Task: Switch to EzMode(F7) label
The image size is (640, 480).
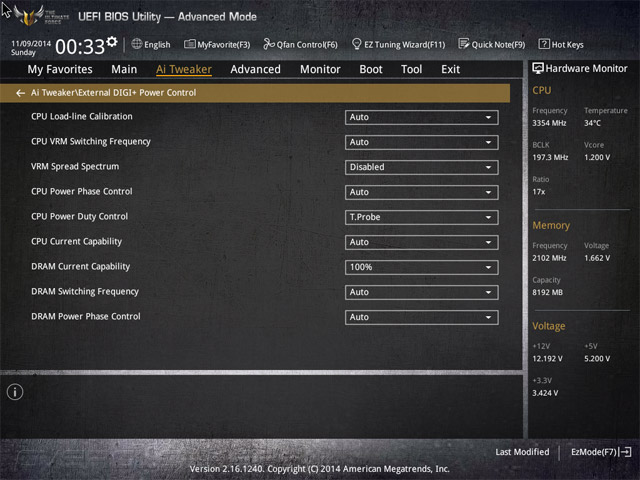Action: [593, 452]
